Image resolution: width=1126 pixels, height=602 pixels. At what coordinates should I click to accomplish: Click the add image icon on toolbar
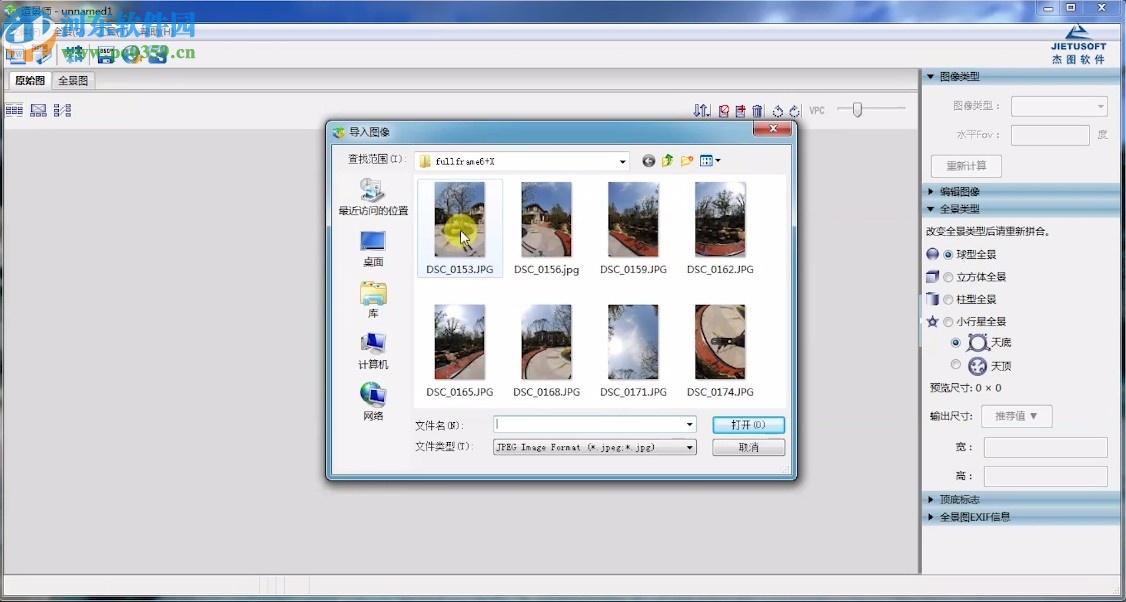[740, 110]
